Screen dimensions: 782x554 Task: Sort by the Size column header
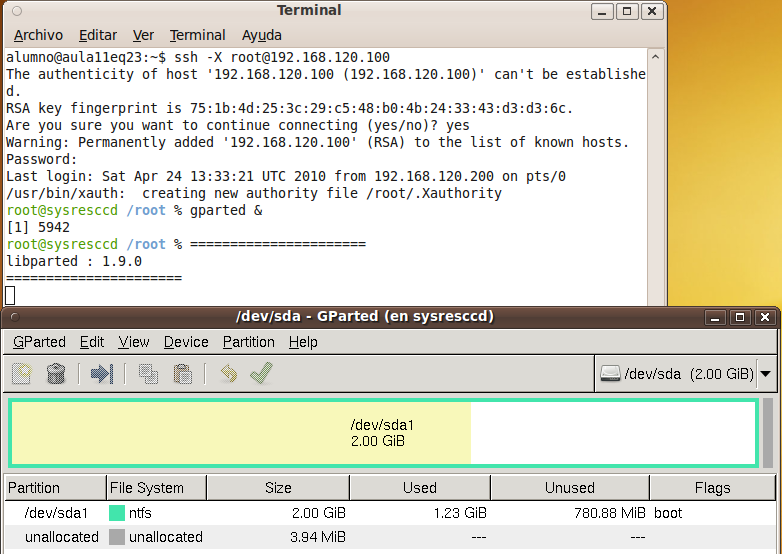click(x=278, y=488)
